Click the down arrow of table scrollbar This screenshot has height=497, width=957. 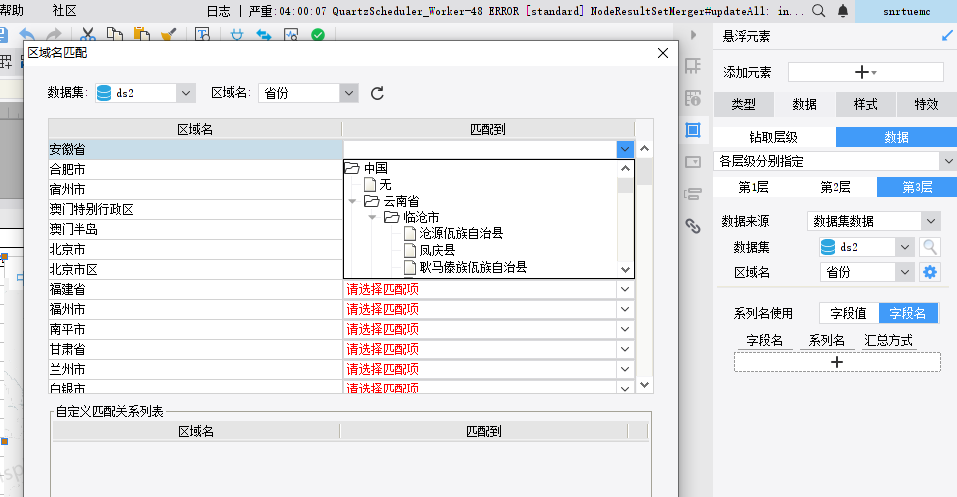click(645, 385)
